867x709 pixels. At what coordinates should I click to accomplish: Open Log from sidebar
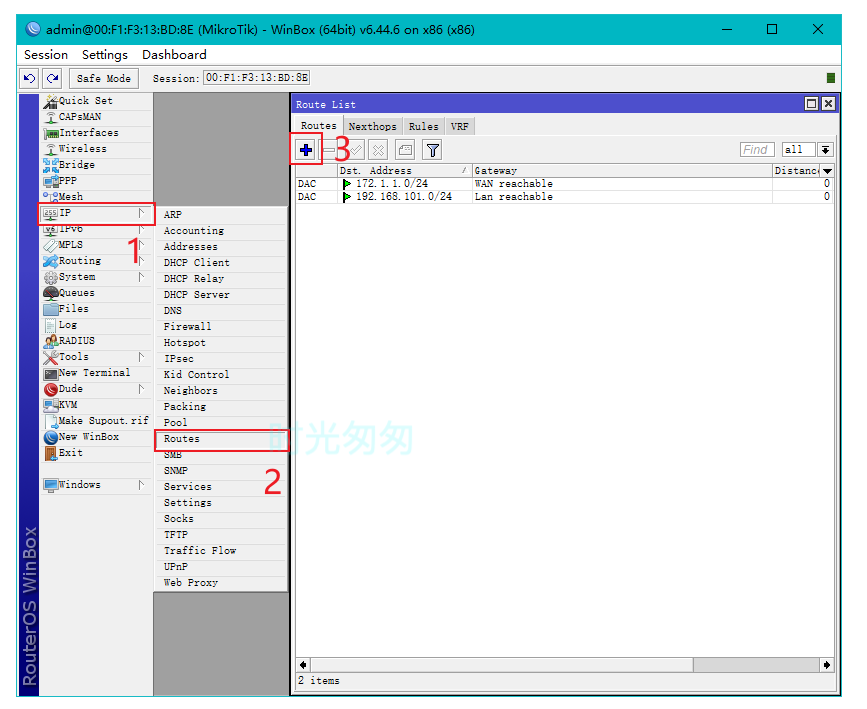click(96, 325)
